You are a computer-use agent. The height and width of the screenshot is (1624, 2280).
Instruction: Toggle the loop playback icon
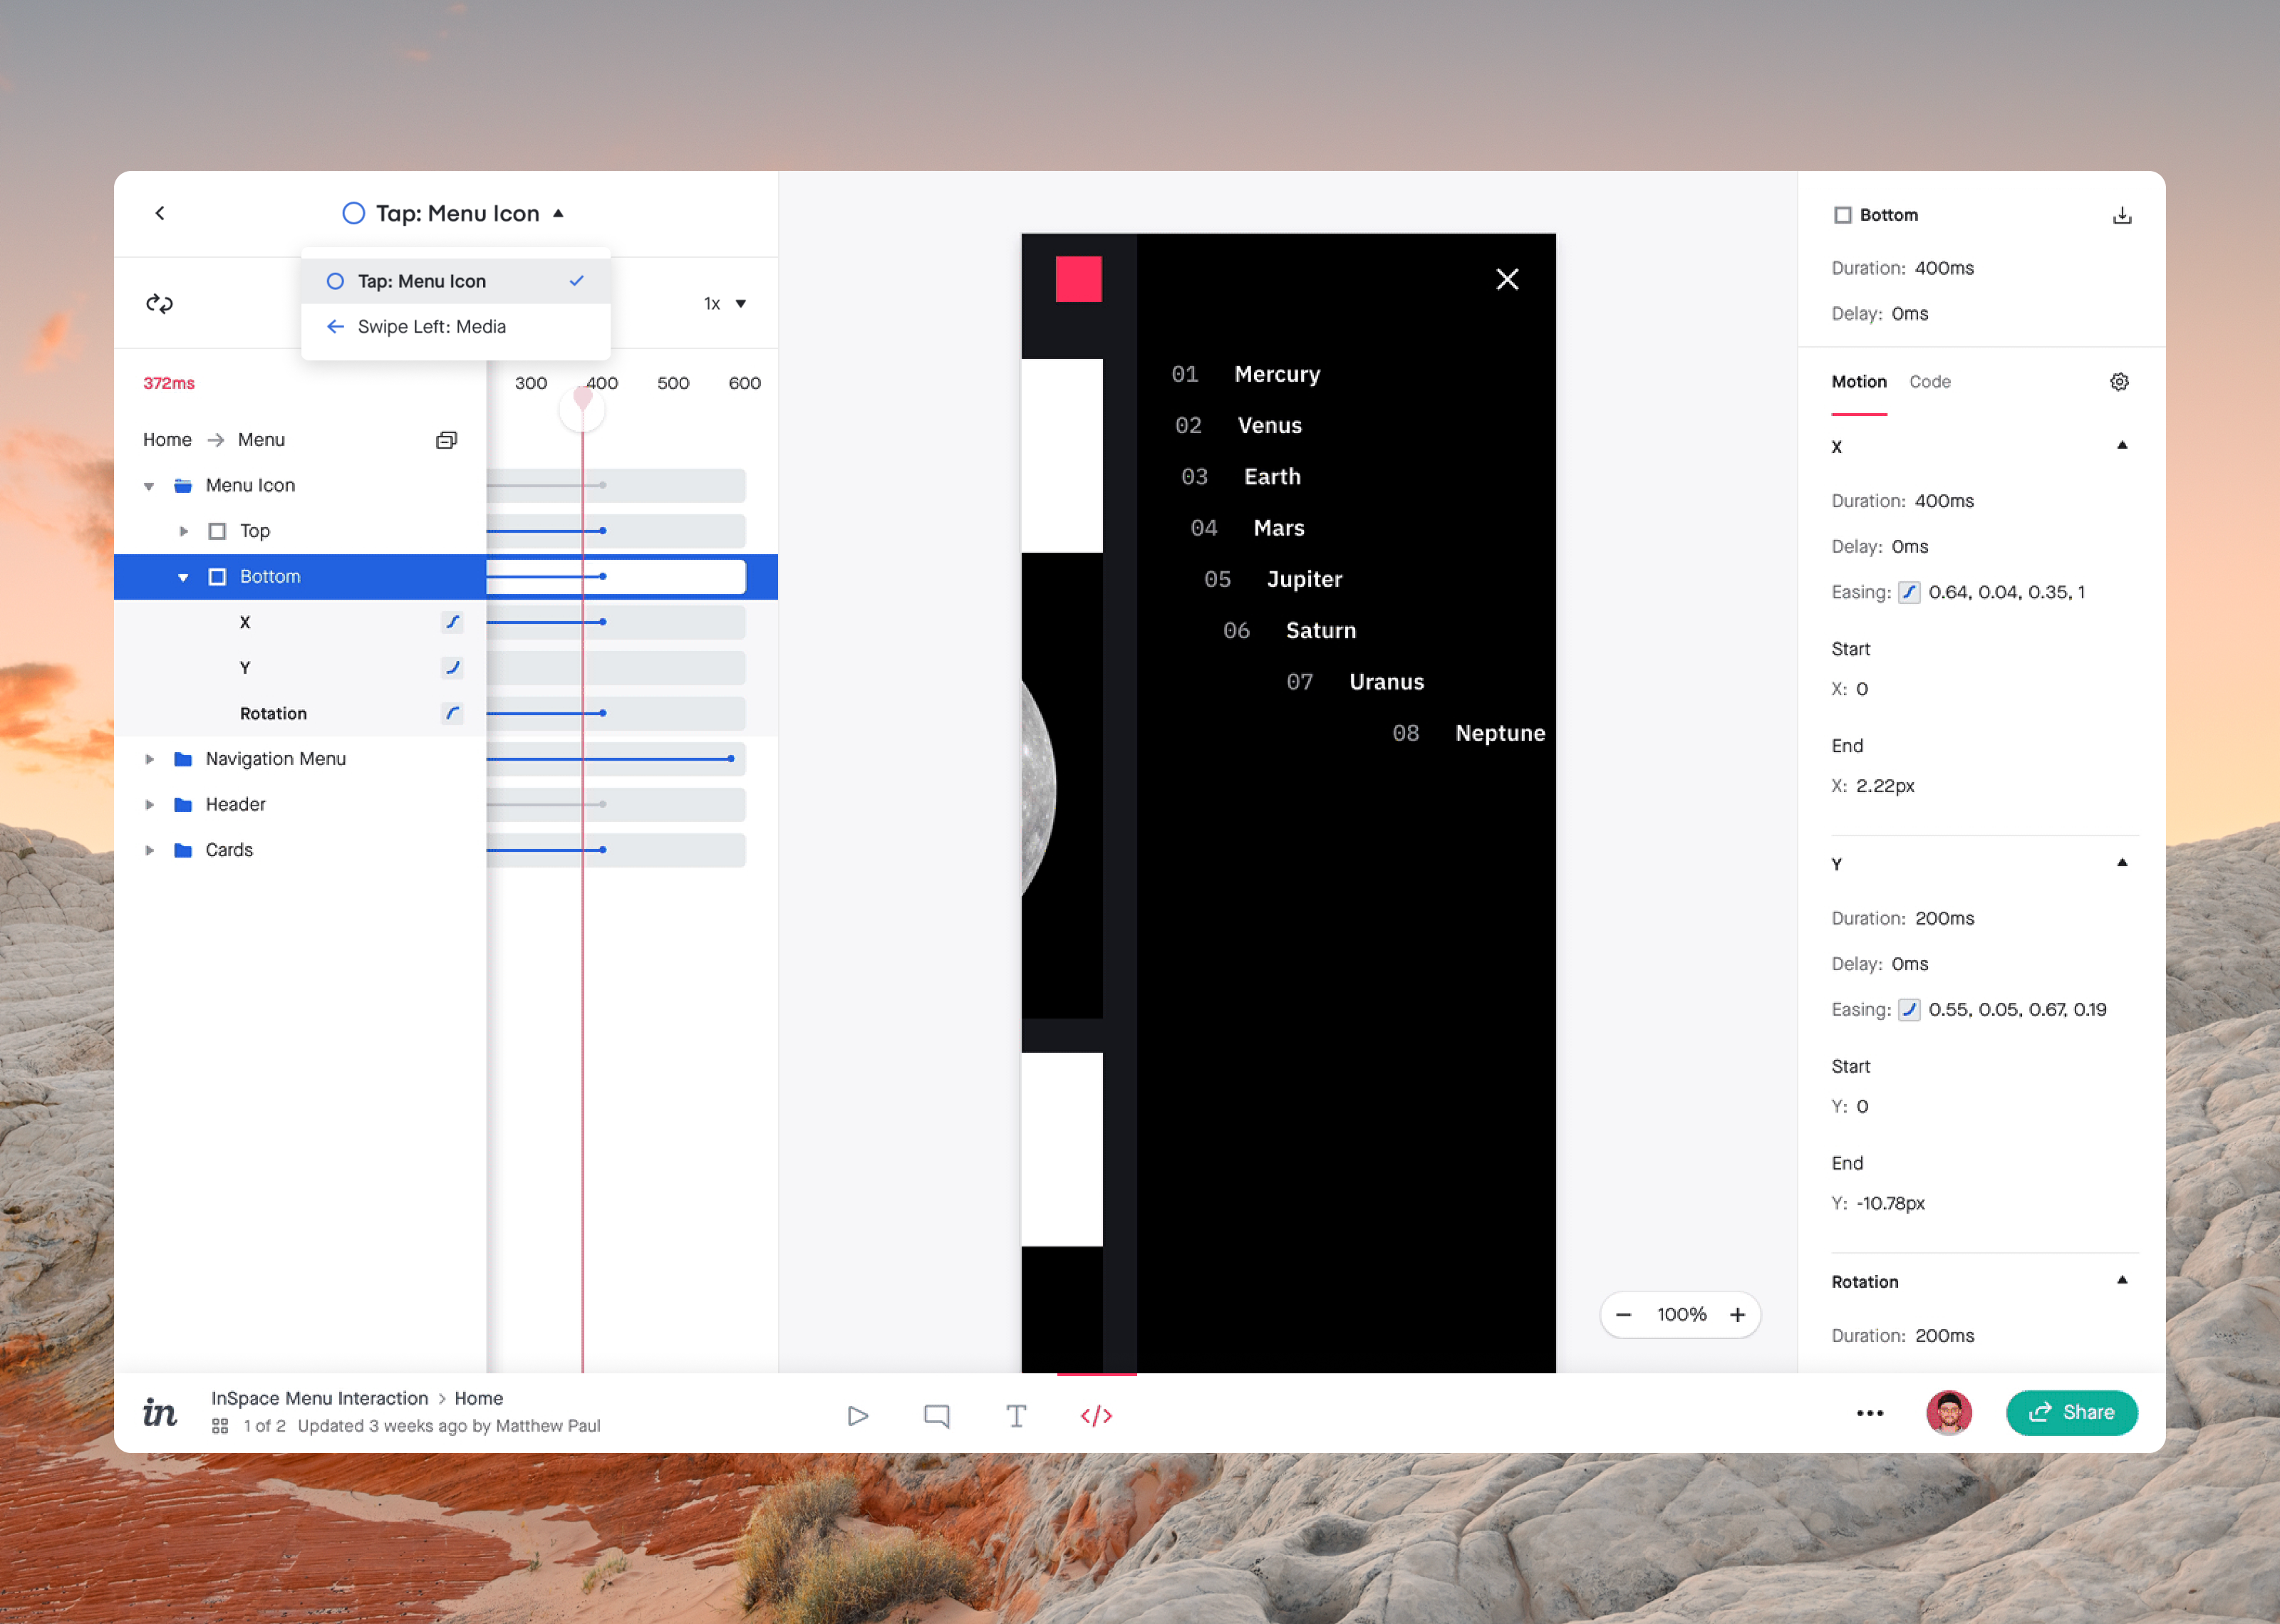pyautogui.click(x=160, y=303)
